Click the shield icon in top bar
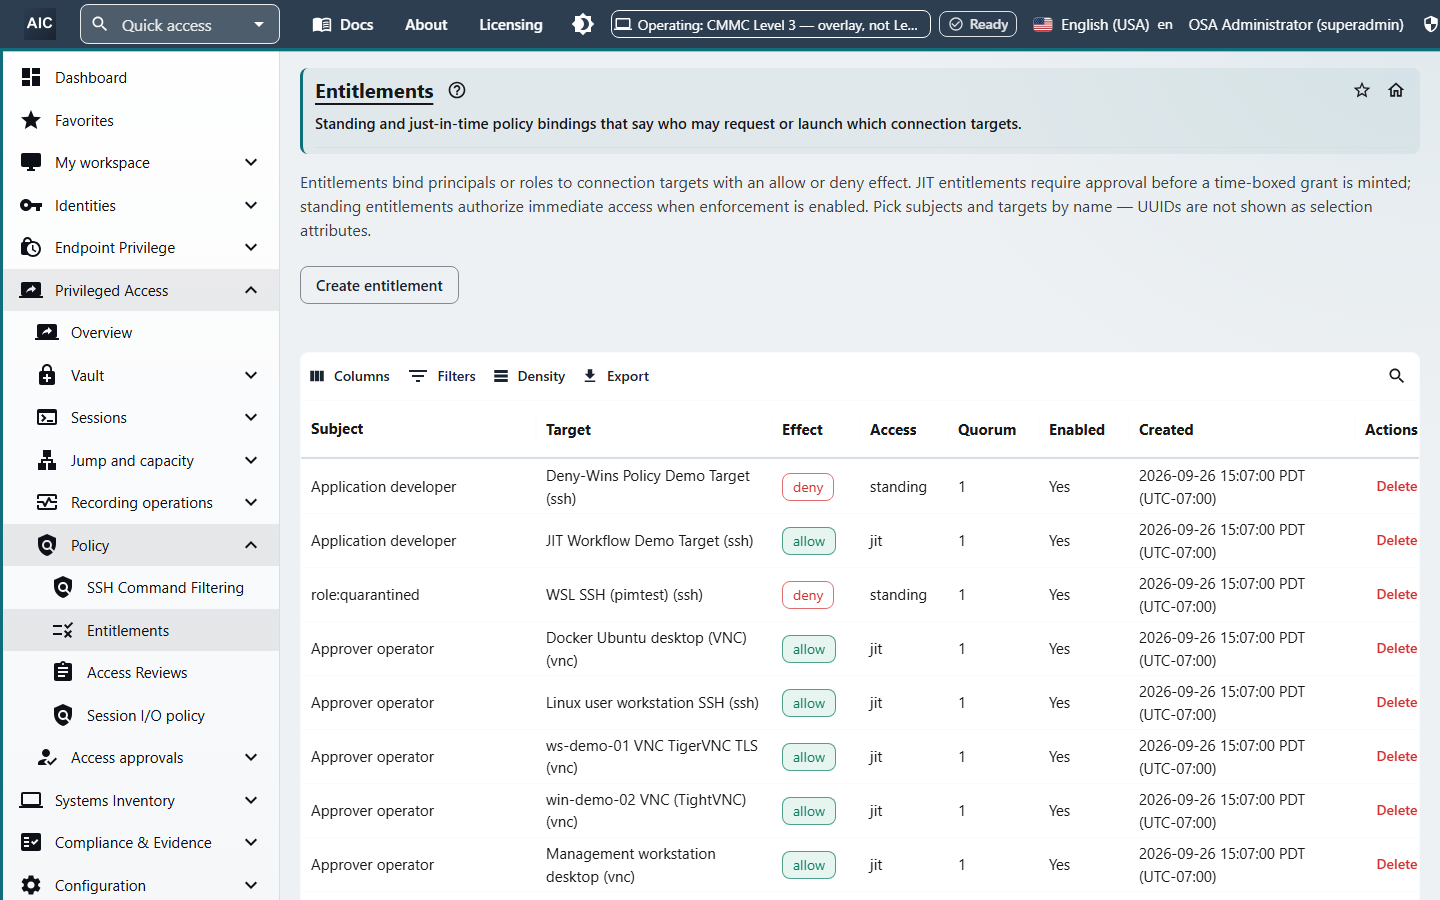This screenshot has height=900, width=1440. (1431, 24)
